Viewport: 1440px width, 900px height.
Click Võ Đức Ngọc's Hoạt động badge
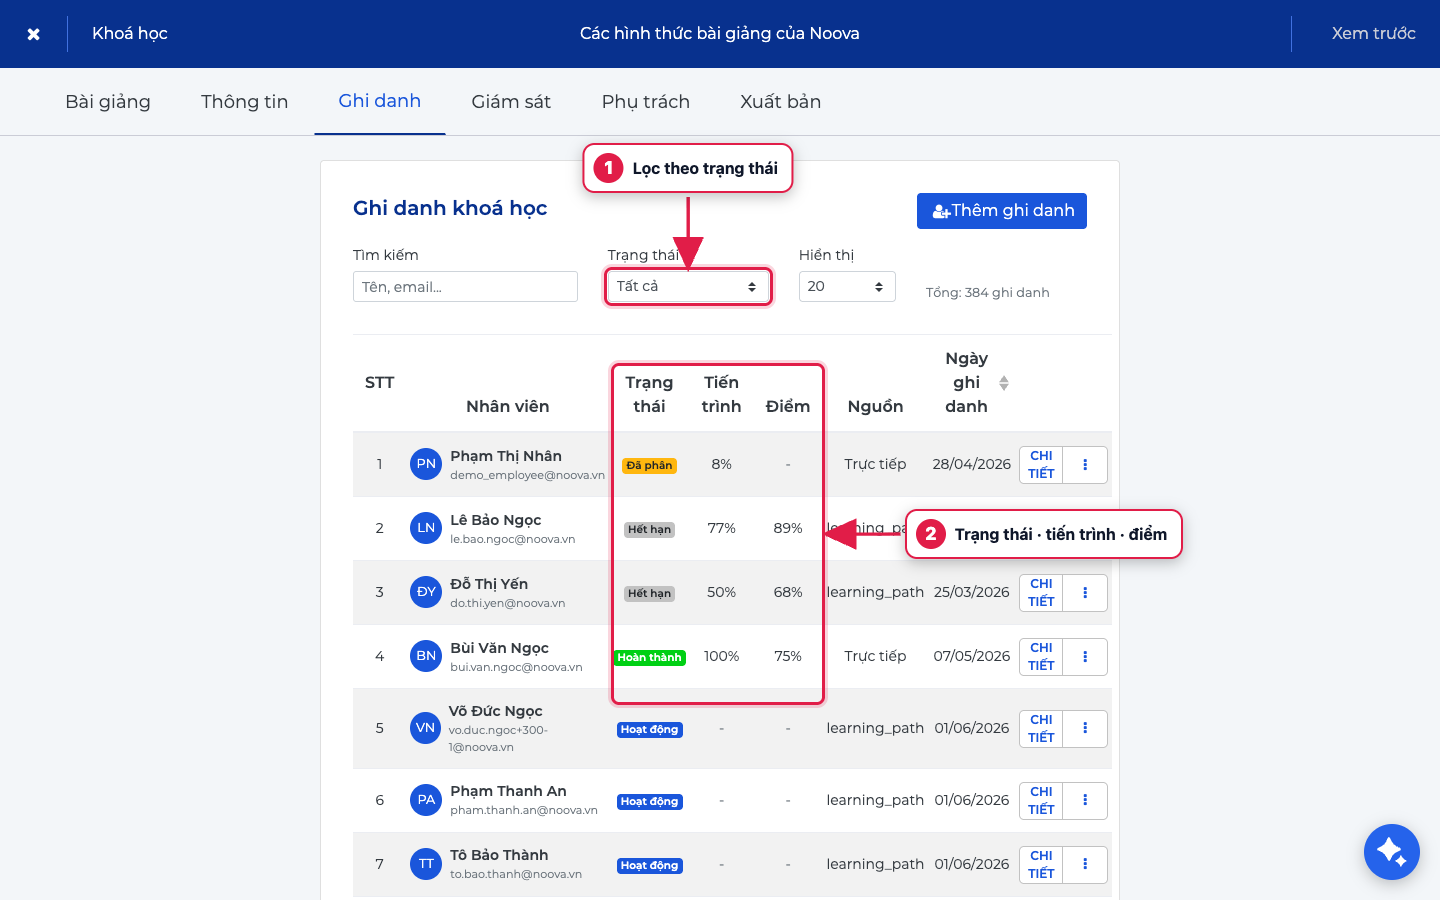coord(649,730)
